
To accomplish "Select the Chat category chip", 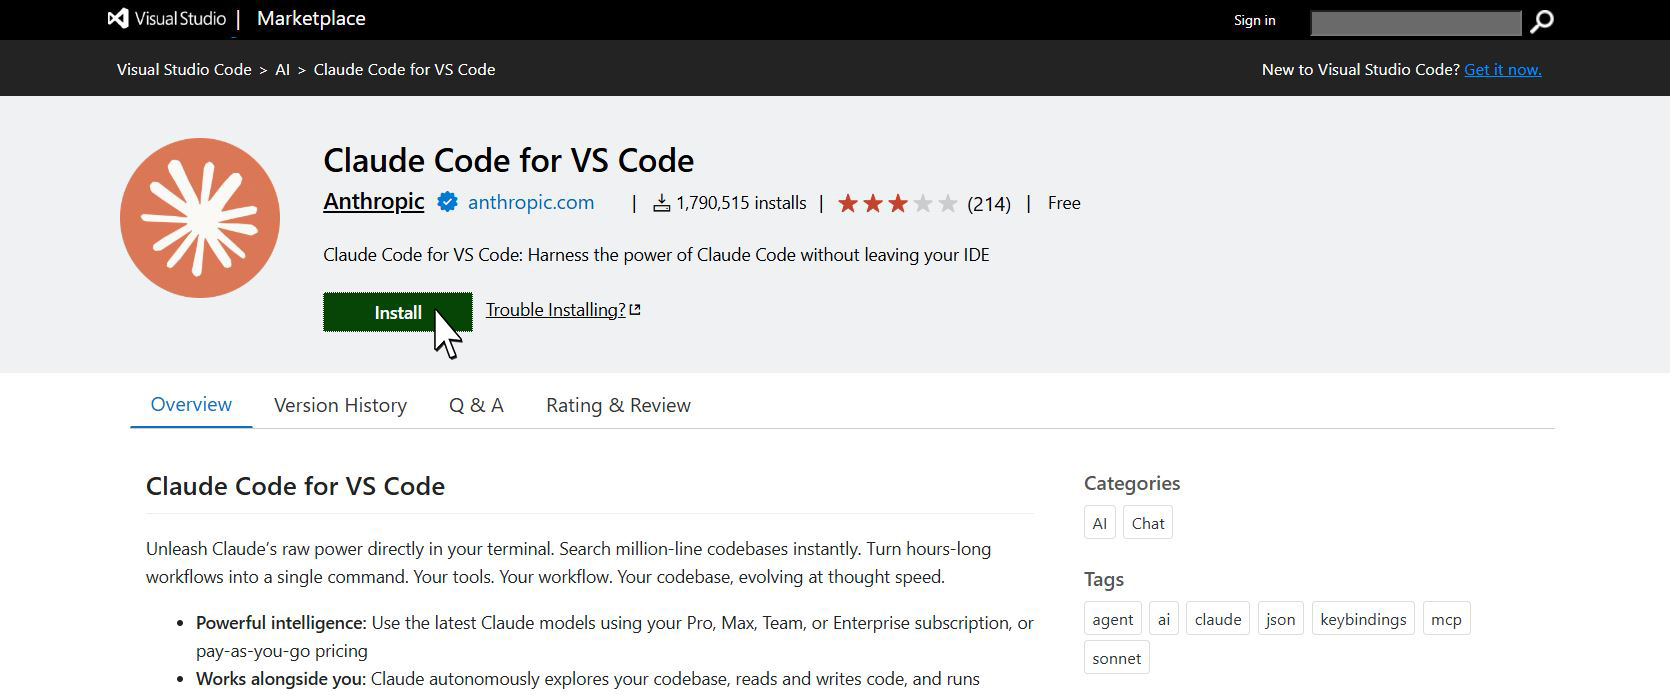I will coord(1147,523).
